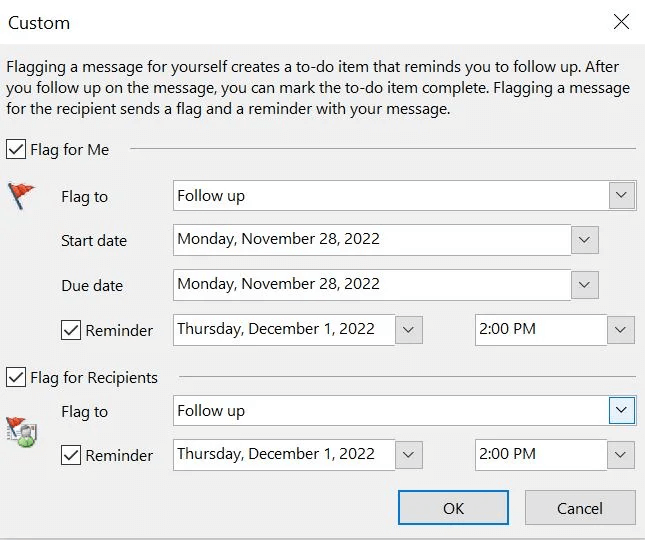Click the recipient flag icon
645x540 pixels.
pyautogui.click(x=21, y=431)
